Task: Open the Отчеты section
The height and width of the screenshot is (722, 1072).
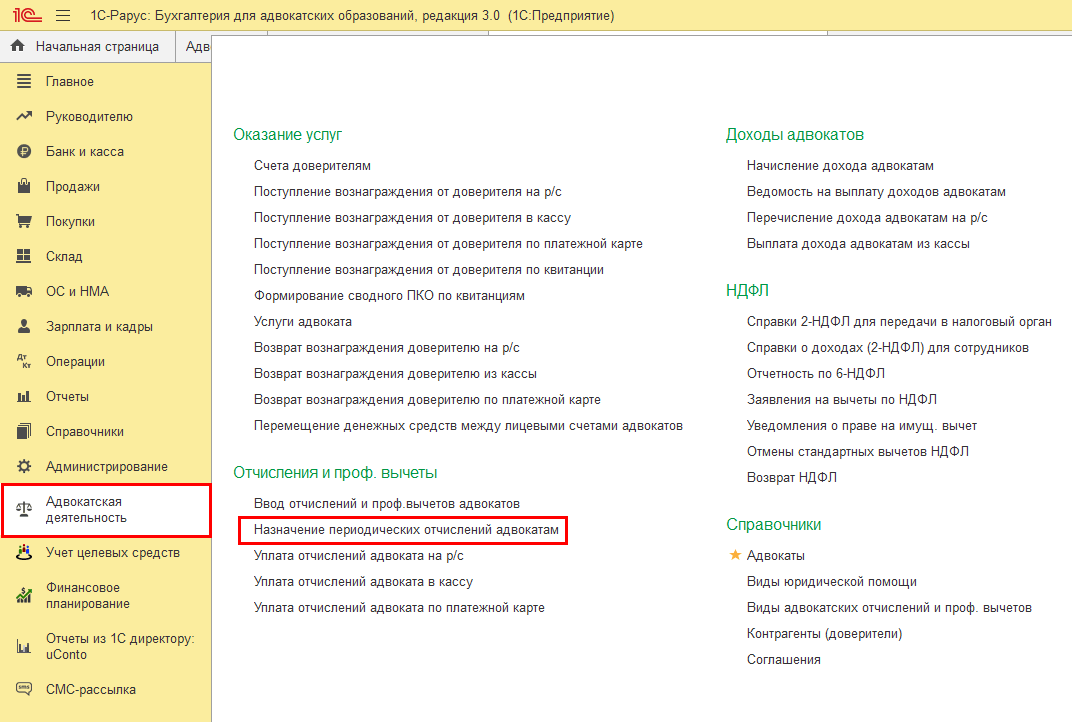Action: tap(67, 397)
